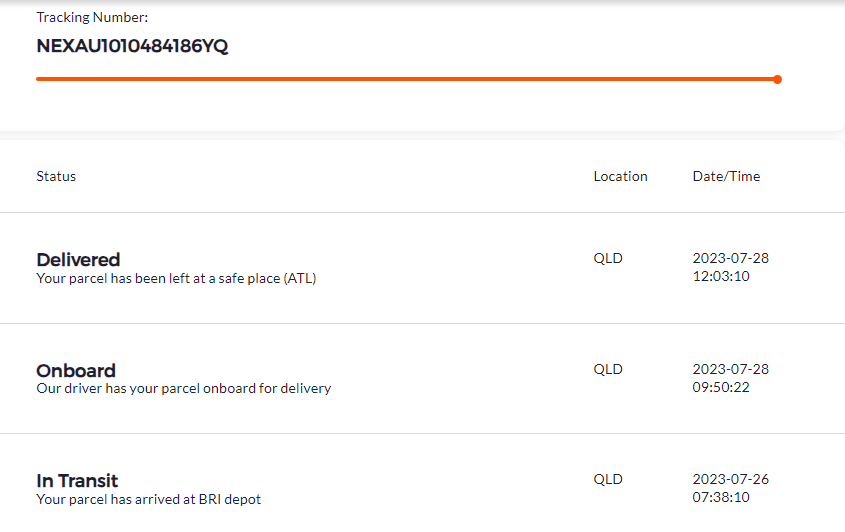Click the Location column header
Image resolution: width=845 pixels, height=532 pixels.
[620, 176]
